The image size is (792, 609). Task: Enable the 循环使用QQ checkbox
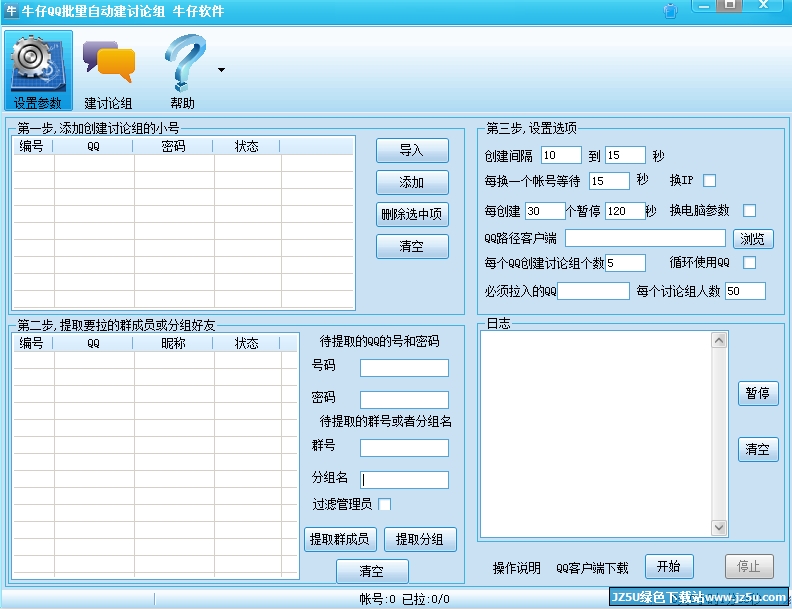(x=750, y=263)
